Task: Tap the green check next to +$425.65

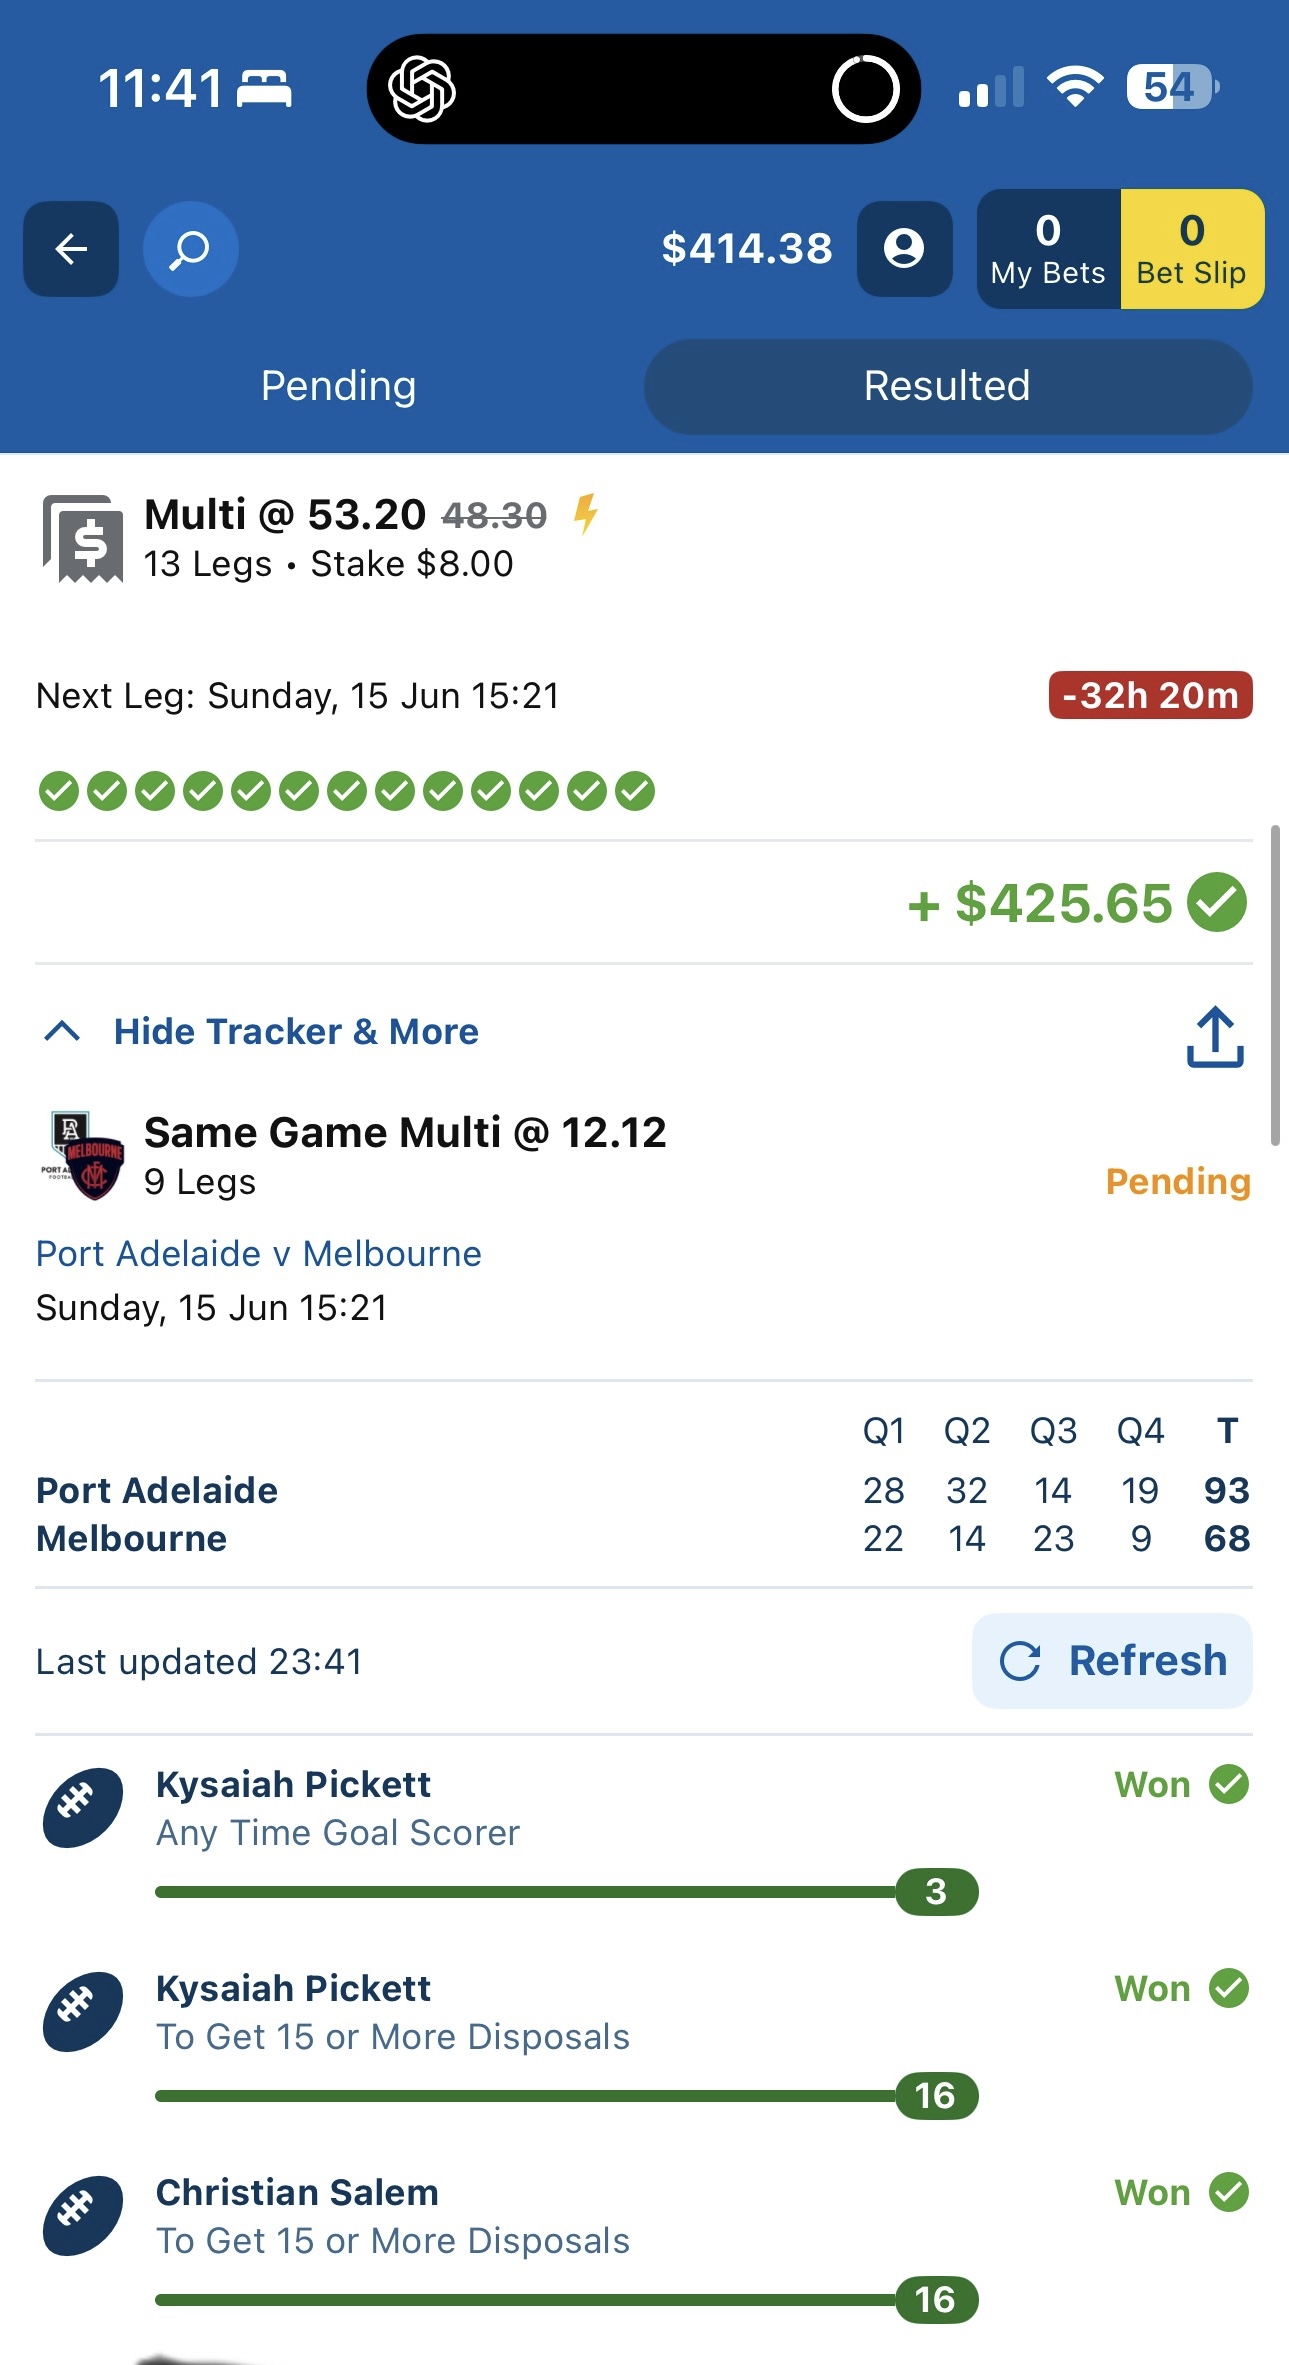Action: (x=1217, y=902)
